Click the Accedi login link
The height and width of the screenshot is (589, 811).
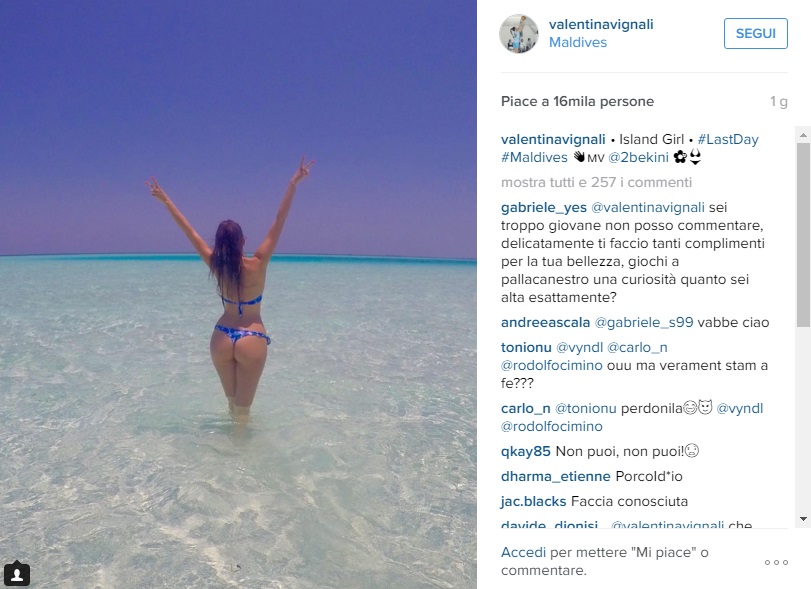523,553
